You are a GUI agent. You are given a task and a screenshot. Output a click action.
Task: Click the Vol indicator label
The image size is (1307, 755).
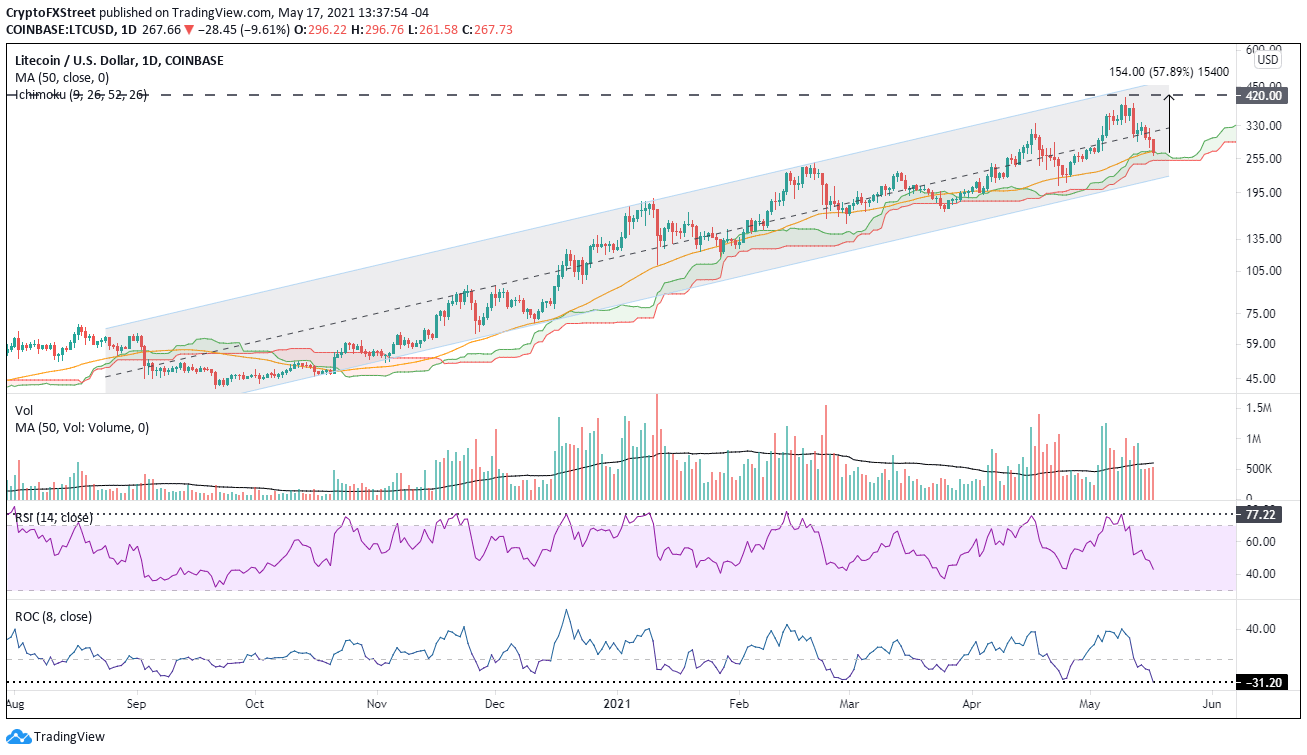pos(23,410)
